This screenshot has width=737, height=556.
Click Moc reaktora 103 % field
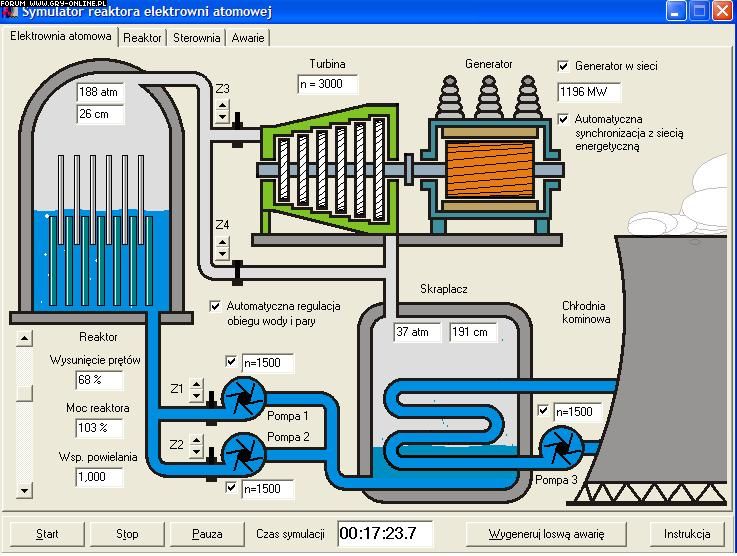(x=99, y=428)
